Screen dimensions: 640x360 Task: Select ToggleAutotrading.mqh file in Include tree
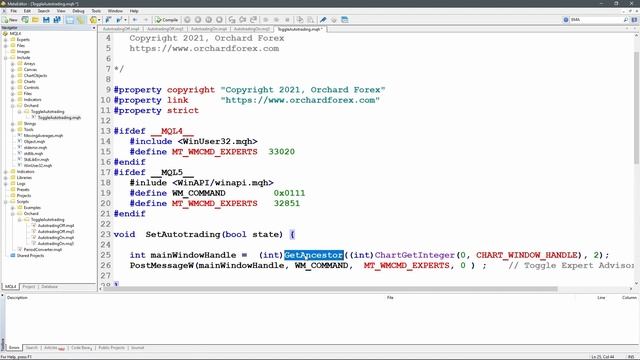point(59,118)
